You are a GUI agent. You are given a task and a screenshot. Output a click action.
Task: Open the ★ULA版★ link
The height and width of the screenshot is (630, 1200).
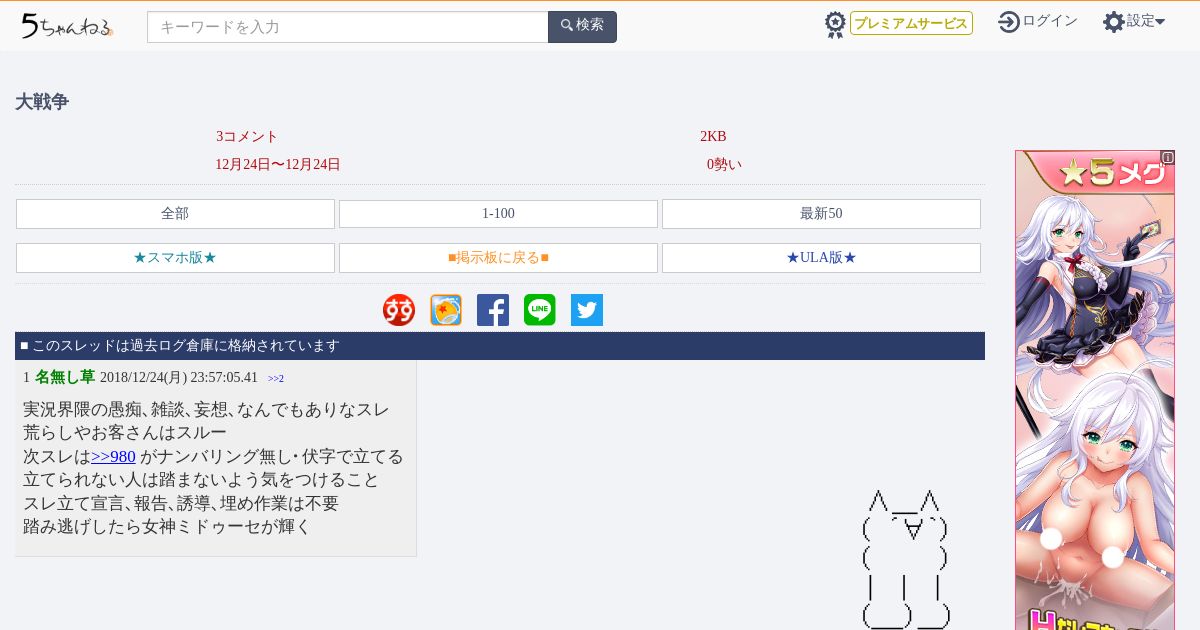(x=821, y=258)
